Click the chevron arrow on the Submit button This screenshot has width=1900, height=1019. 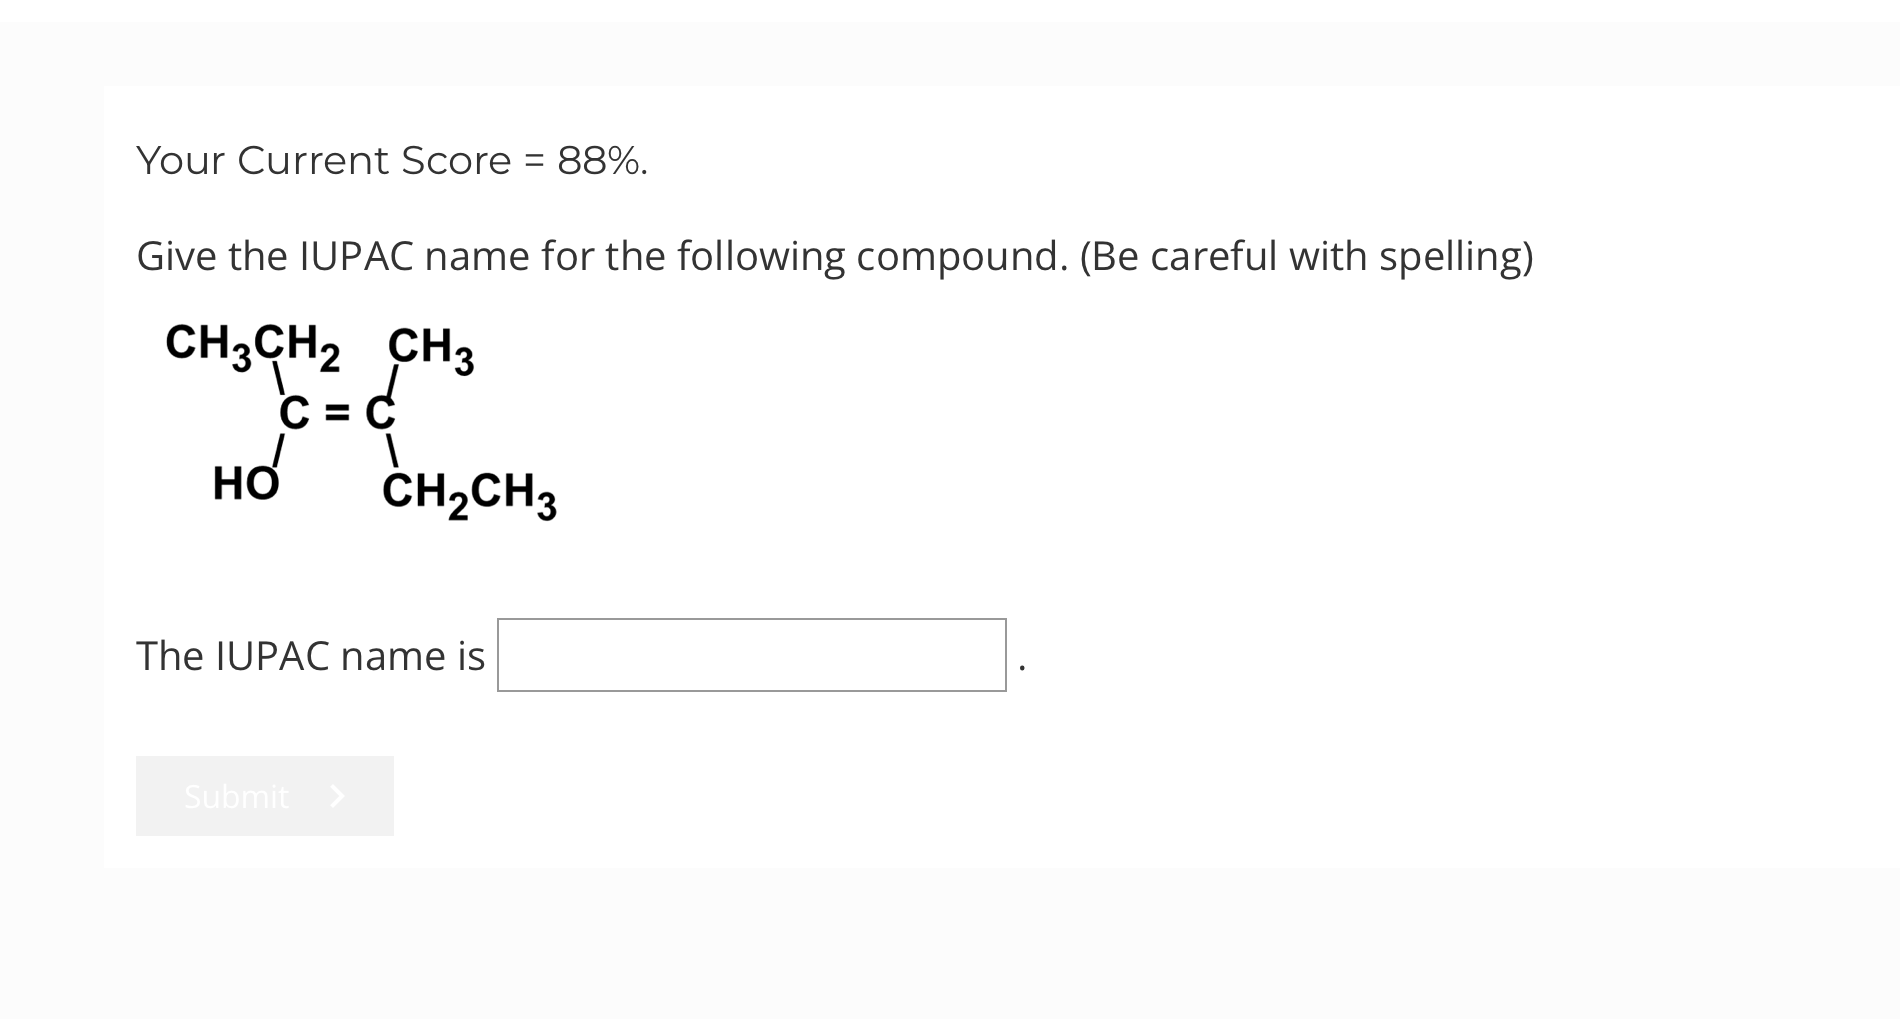pyautogui.click(x=337, y=796)
